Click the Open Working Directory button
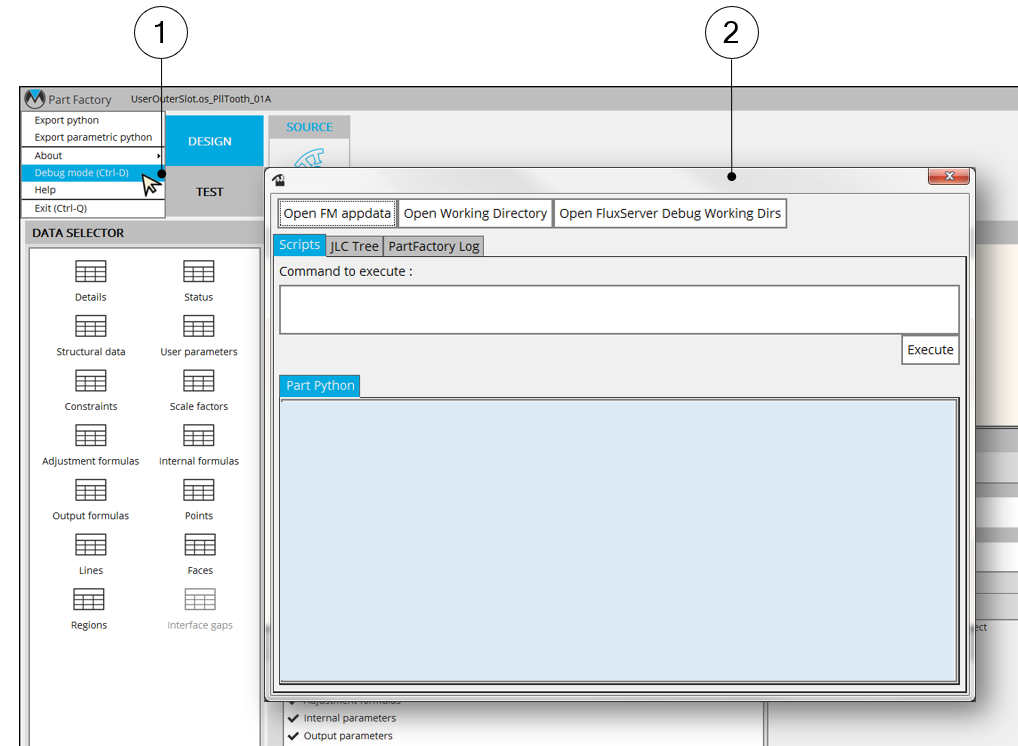This screenshot has height=746, width=1018. click(475, 213)
